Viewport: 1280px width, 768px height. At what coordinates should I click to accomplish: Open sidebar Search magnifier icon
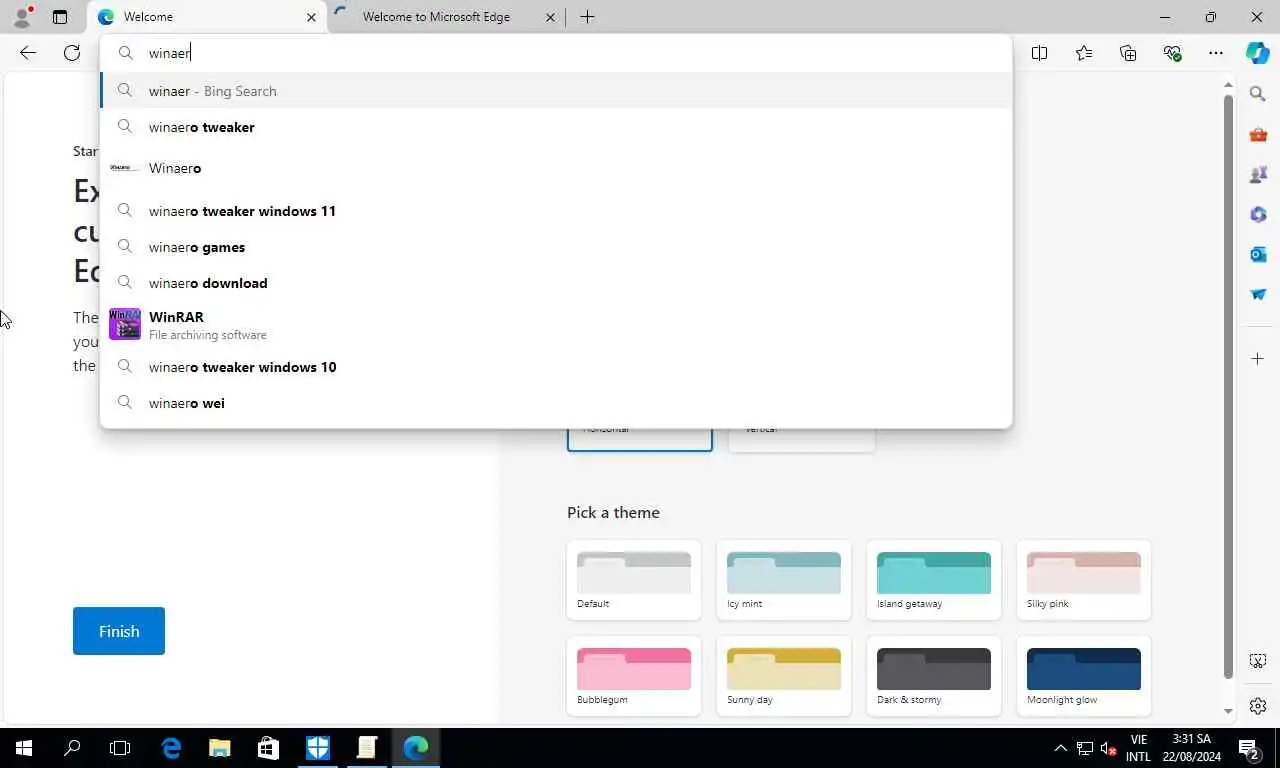(1258, 94)
